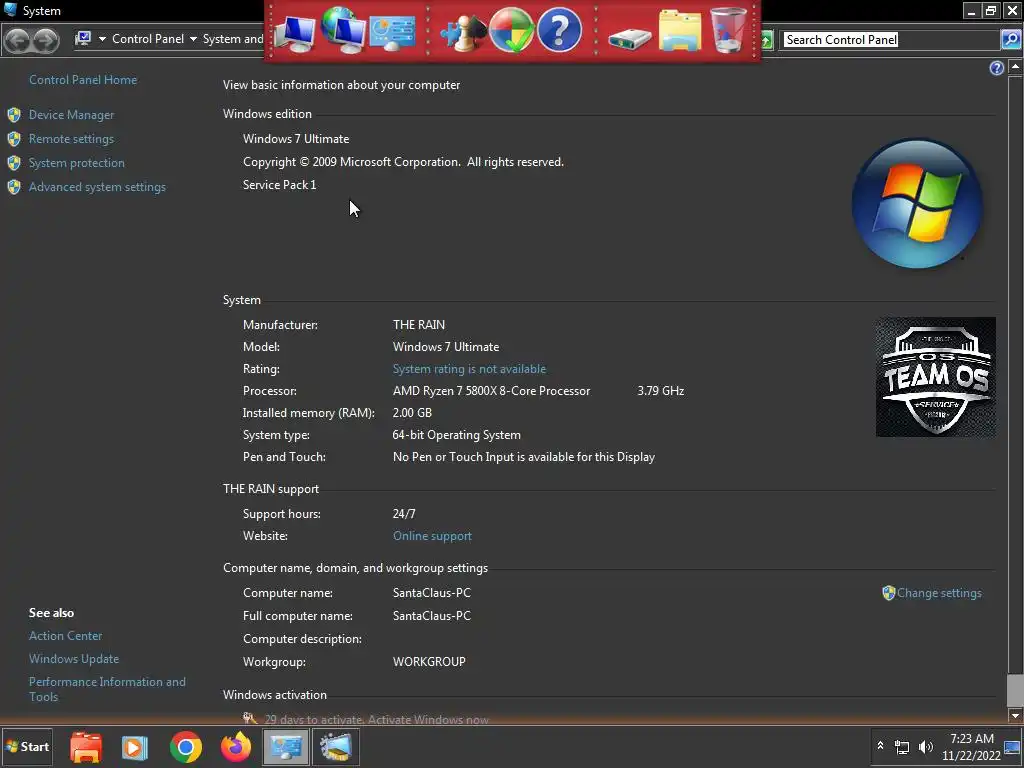Open the folder Explorer icon in the dock
The image size is (1024, 768).
click(680, 30)
